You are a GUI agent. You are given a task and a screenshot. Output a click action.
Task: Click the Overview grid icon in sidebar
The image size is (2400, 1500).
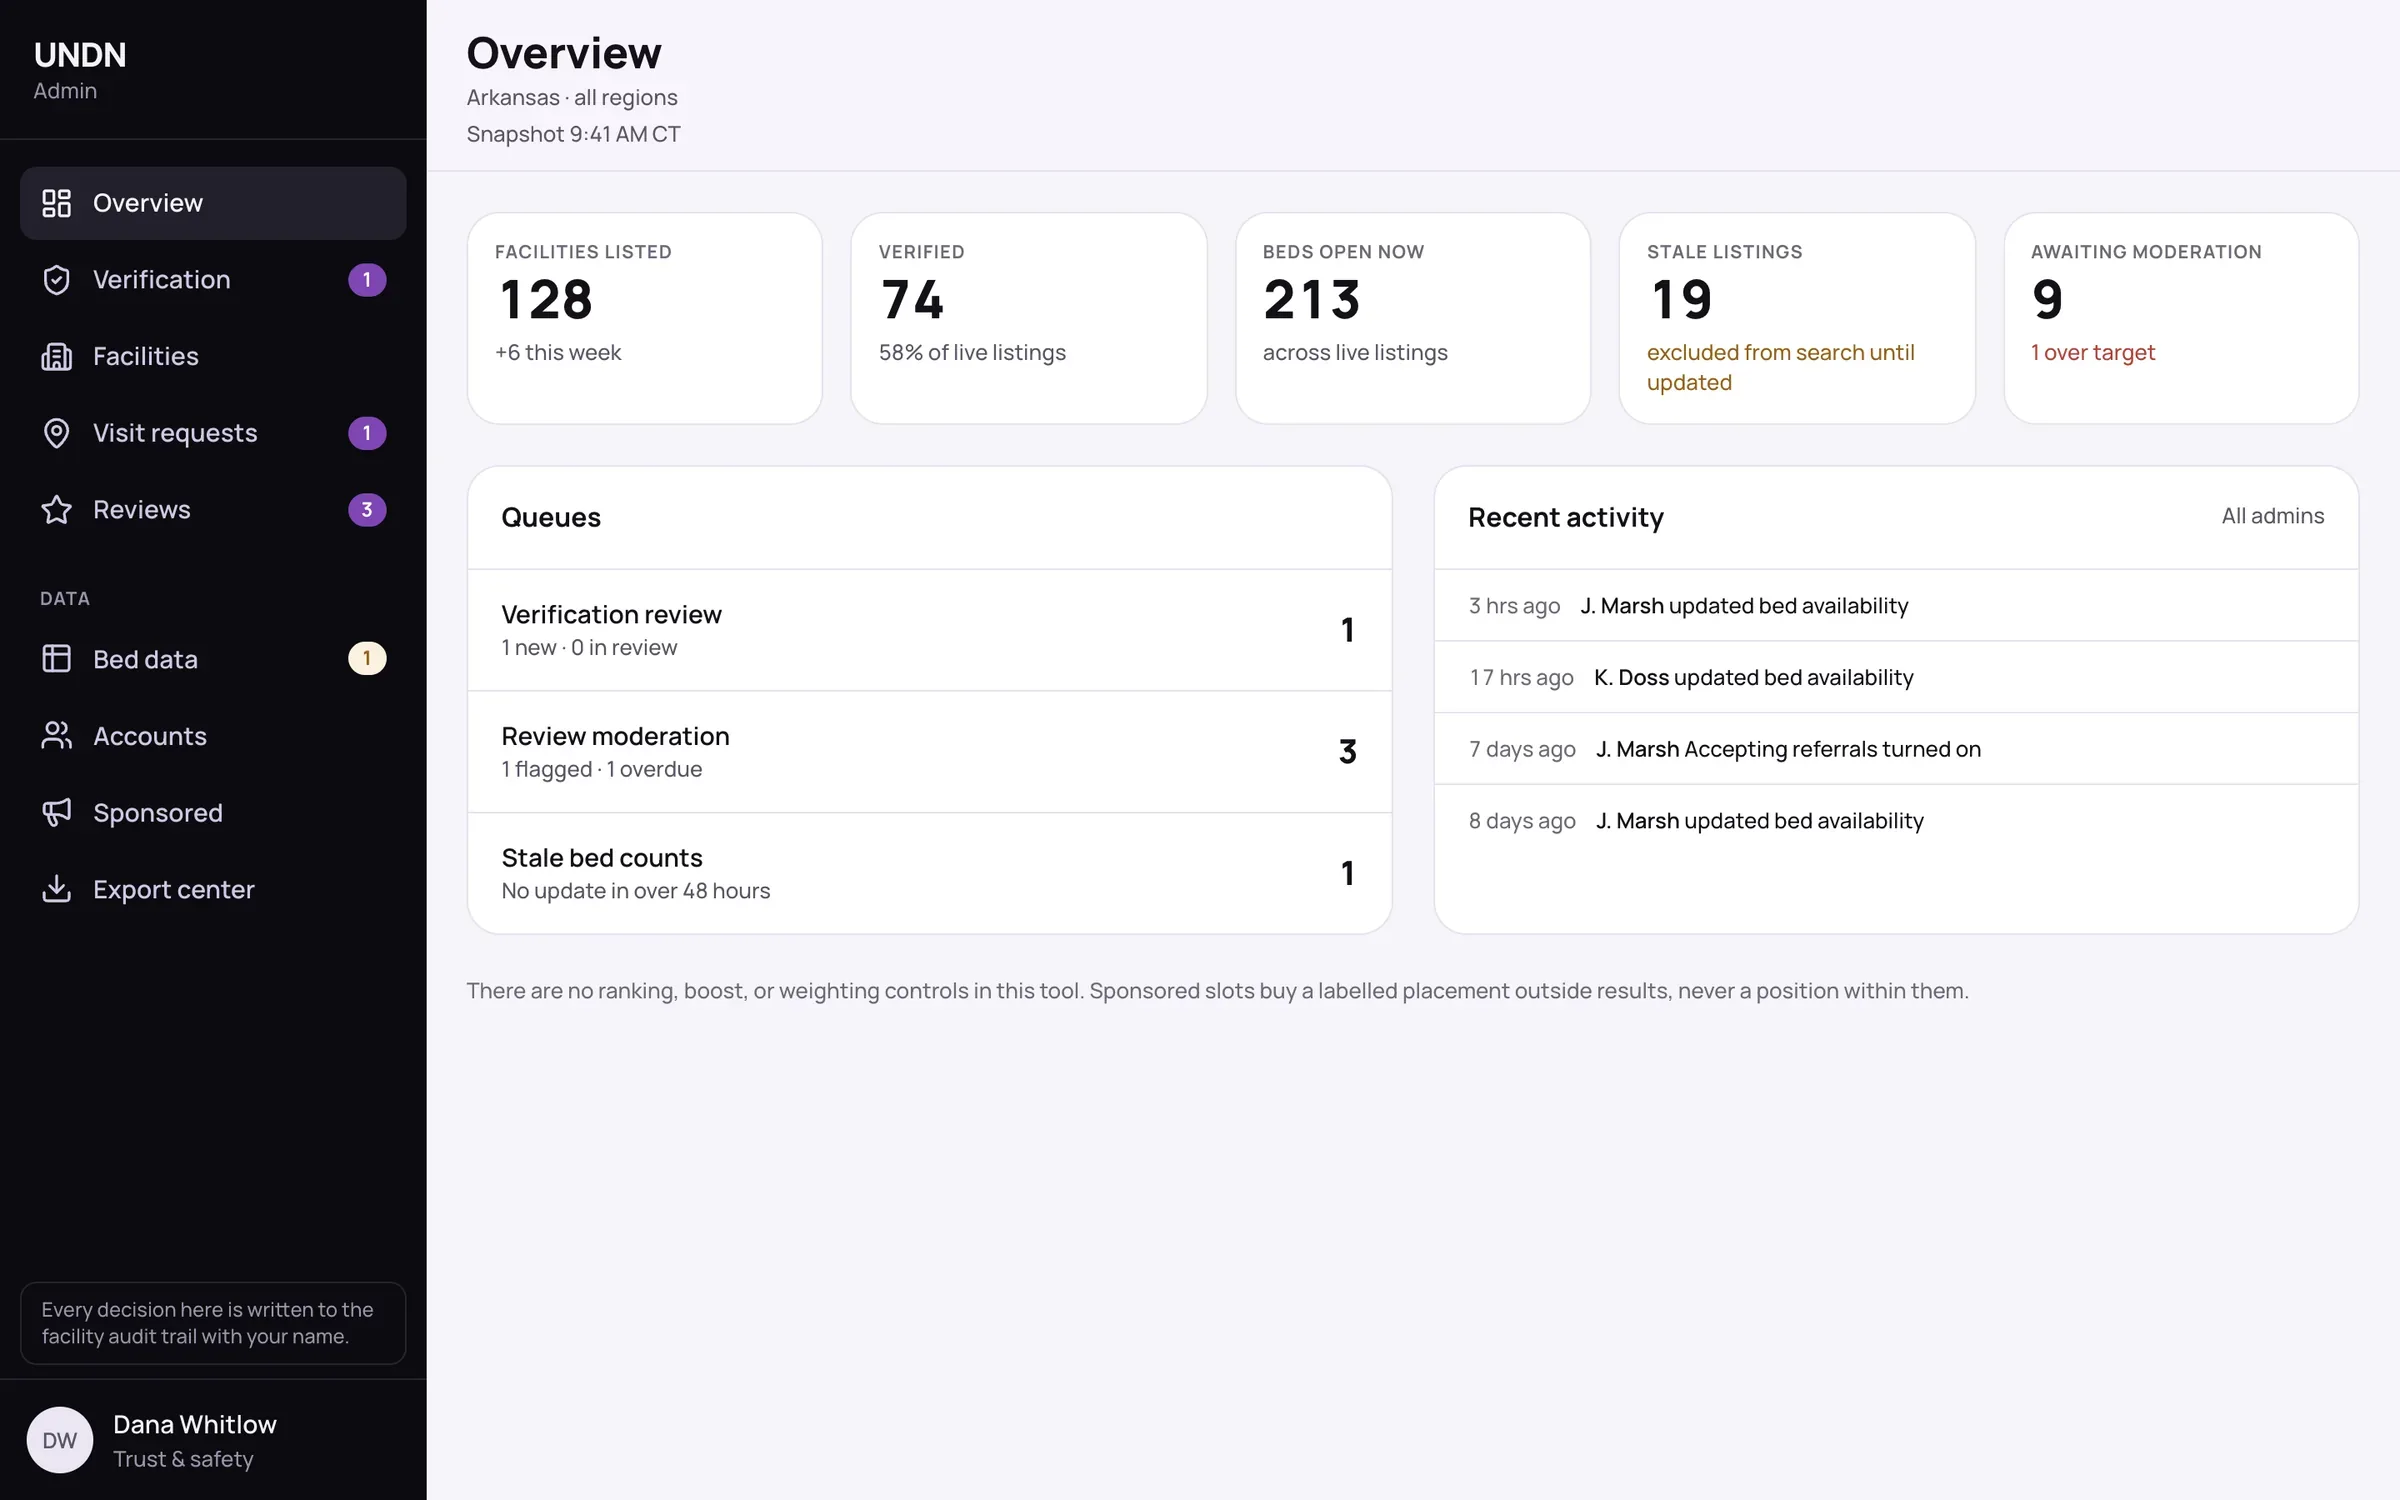(56, 203)
